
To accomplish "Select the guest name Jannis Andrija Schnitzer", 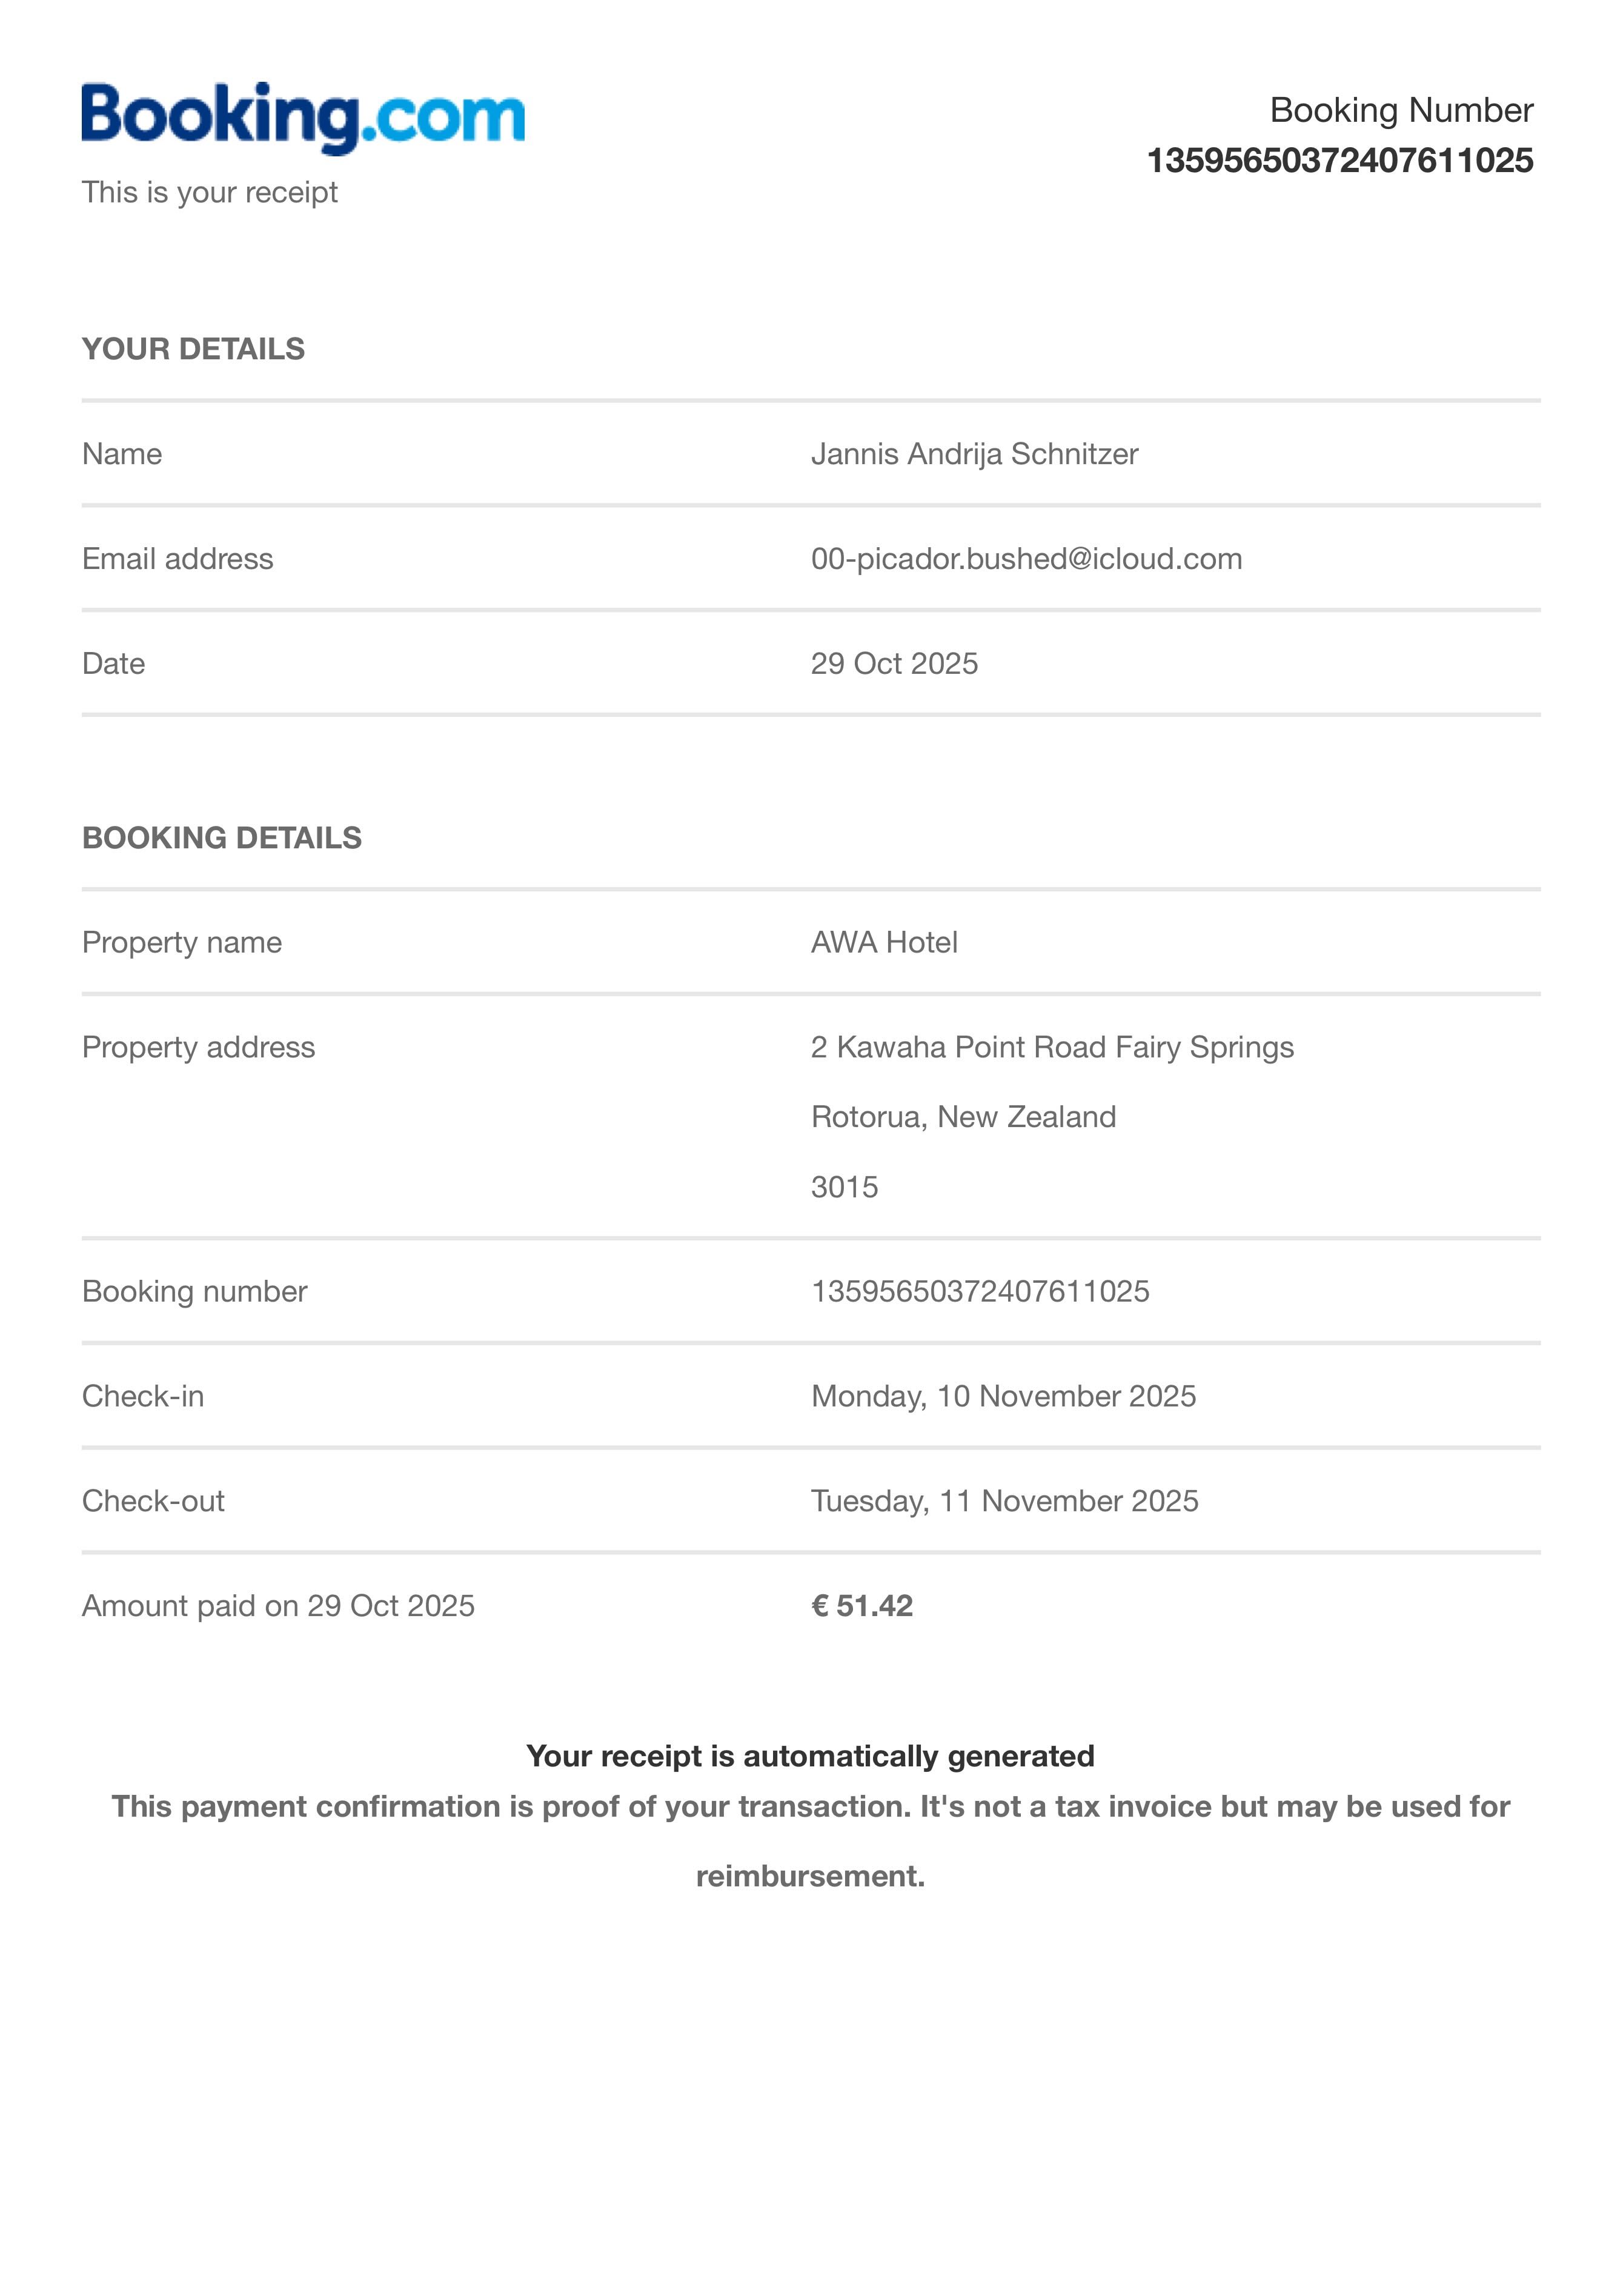I will click(x=974, y=454).
